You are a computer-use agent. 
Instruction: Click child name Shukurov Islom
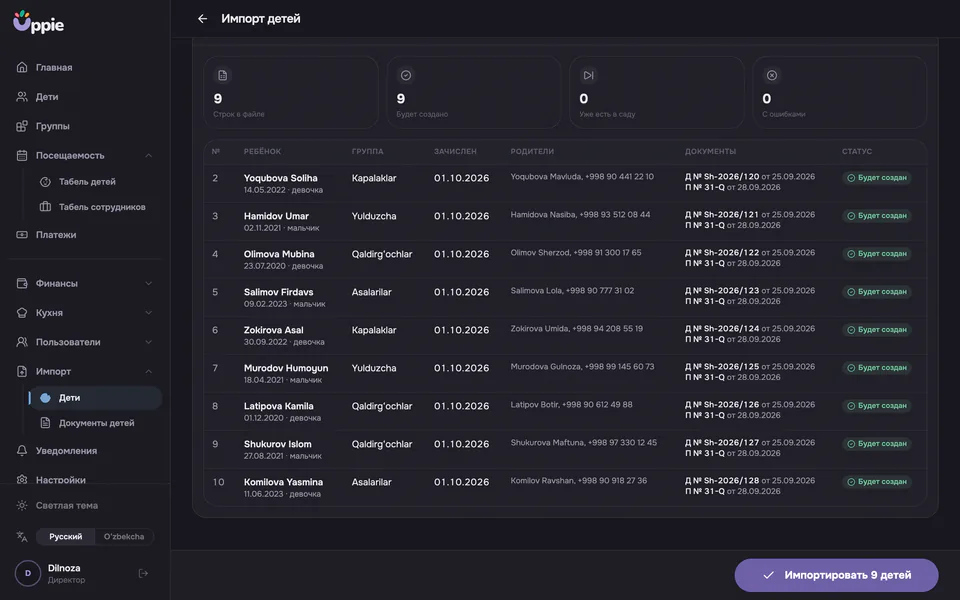(277, 444)
